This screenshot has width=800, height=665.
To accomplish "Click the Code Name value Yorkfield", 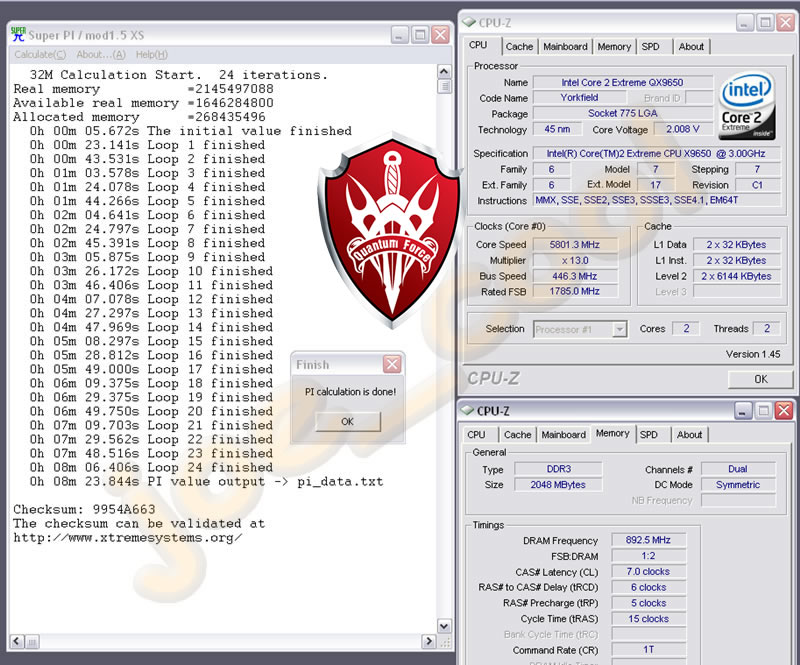I will [x=579, y=97].
